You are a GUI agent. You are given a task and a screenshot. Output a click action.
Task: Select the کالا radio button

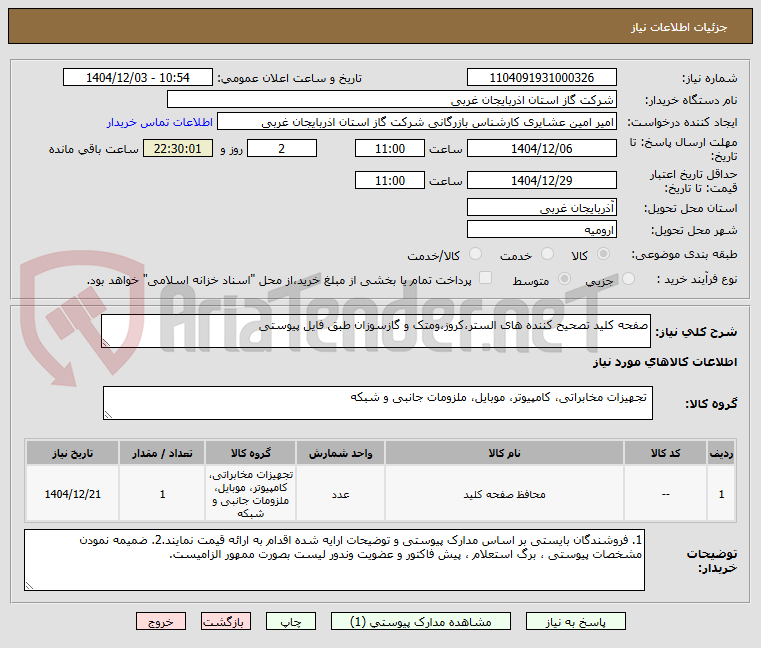pos(604,254)
